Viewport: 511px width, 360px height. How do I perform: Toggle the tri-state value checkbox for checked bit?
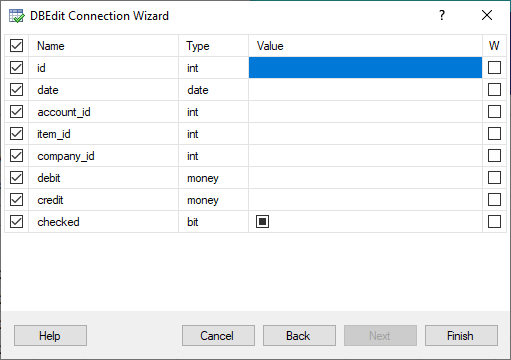pos(262,222)
